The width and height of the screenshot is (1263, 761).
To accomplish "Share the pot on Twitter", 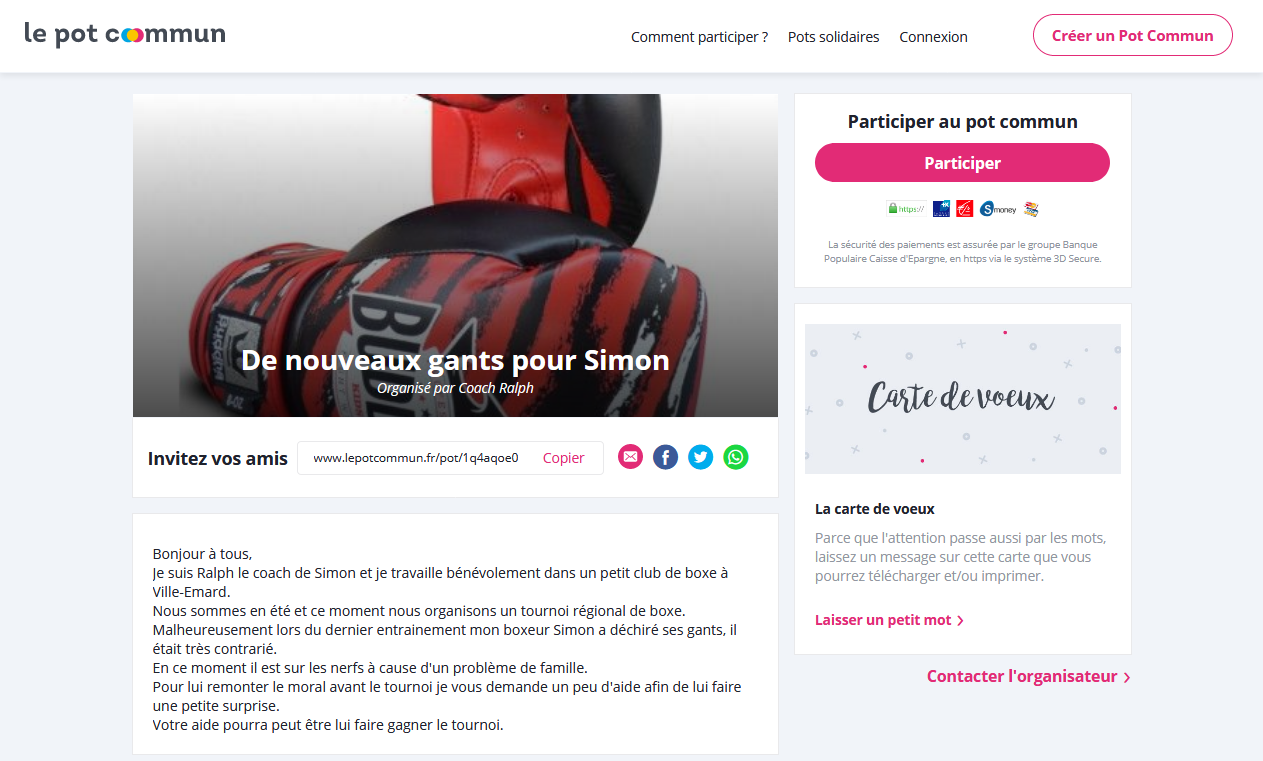I will point(701,457).
